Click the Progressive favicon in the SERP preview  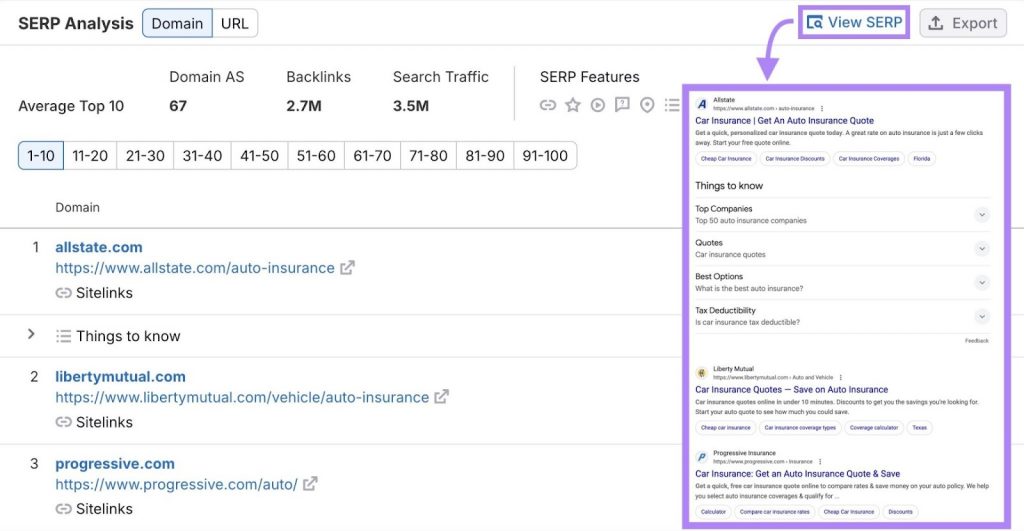click(702, 457)
